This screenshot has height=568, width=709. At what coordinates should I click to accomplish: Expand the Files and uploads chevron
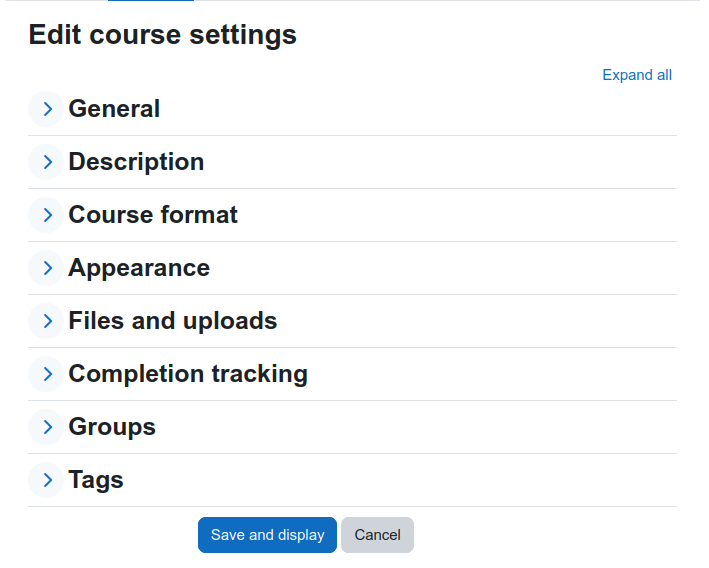[x=46, y=321]
